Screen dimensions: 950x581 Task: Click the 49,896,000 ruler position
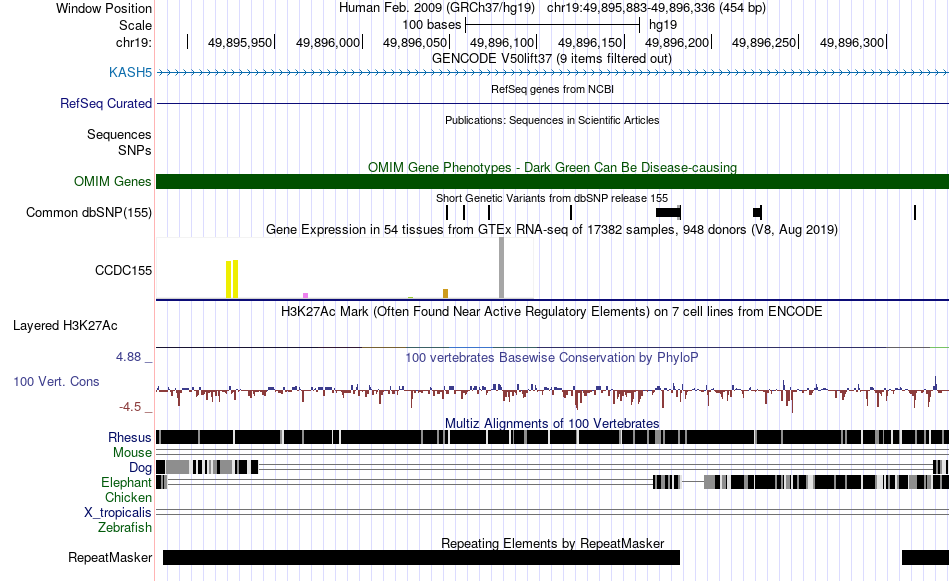click(328, 42)
